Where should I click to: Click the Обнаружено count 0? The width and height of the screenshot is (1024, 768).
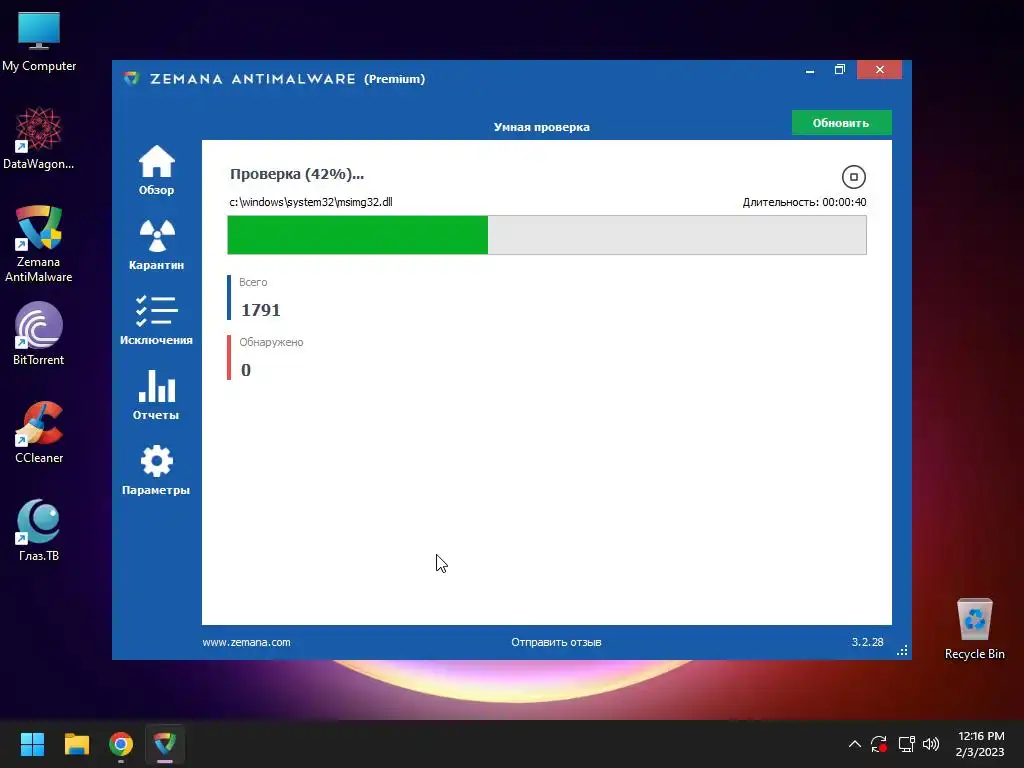[246, 370]
